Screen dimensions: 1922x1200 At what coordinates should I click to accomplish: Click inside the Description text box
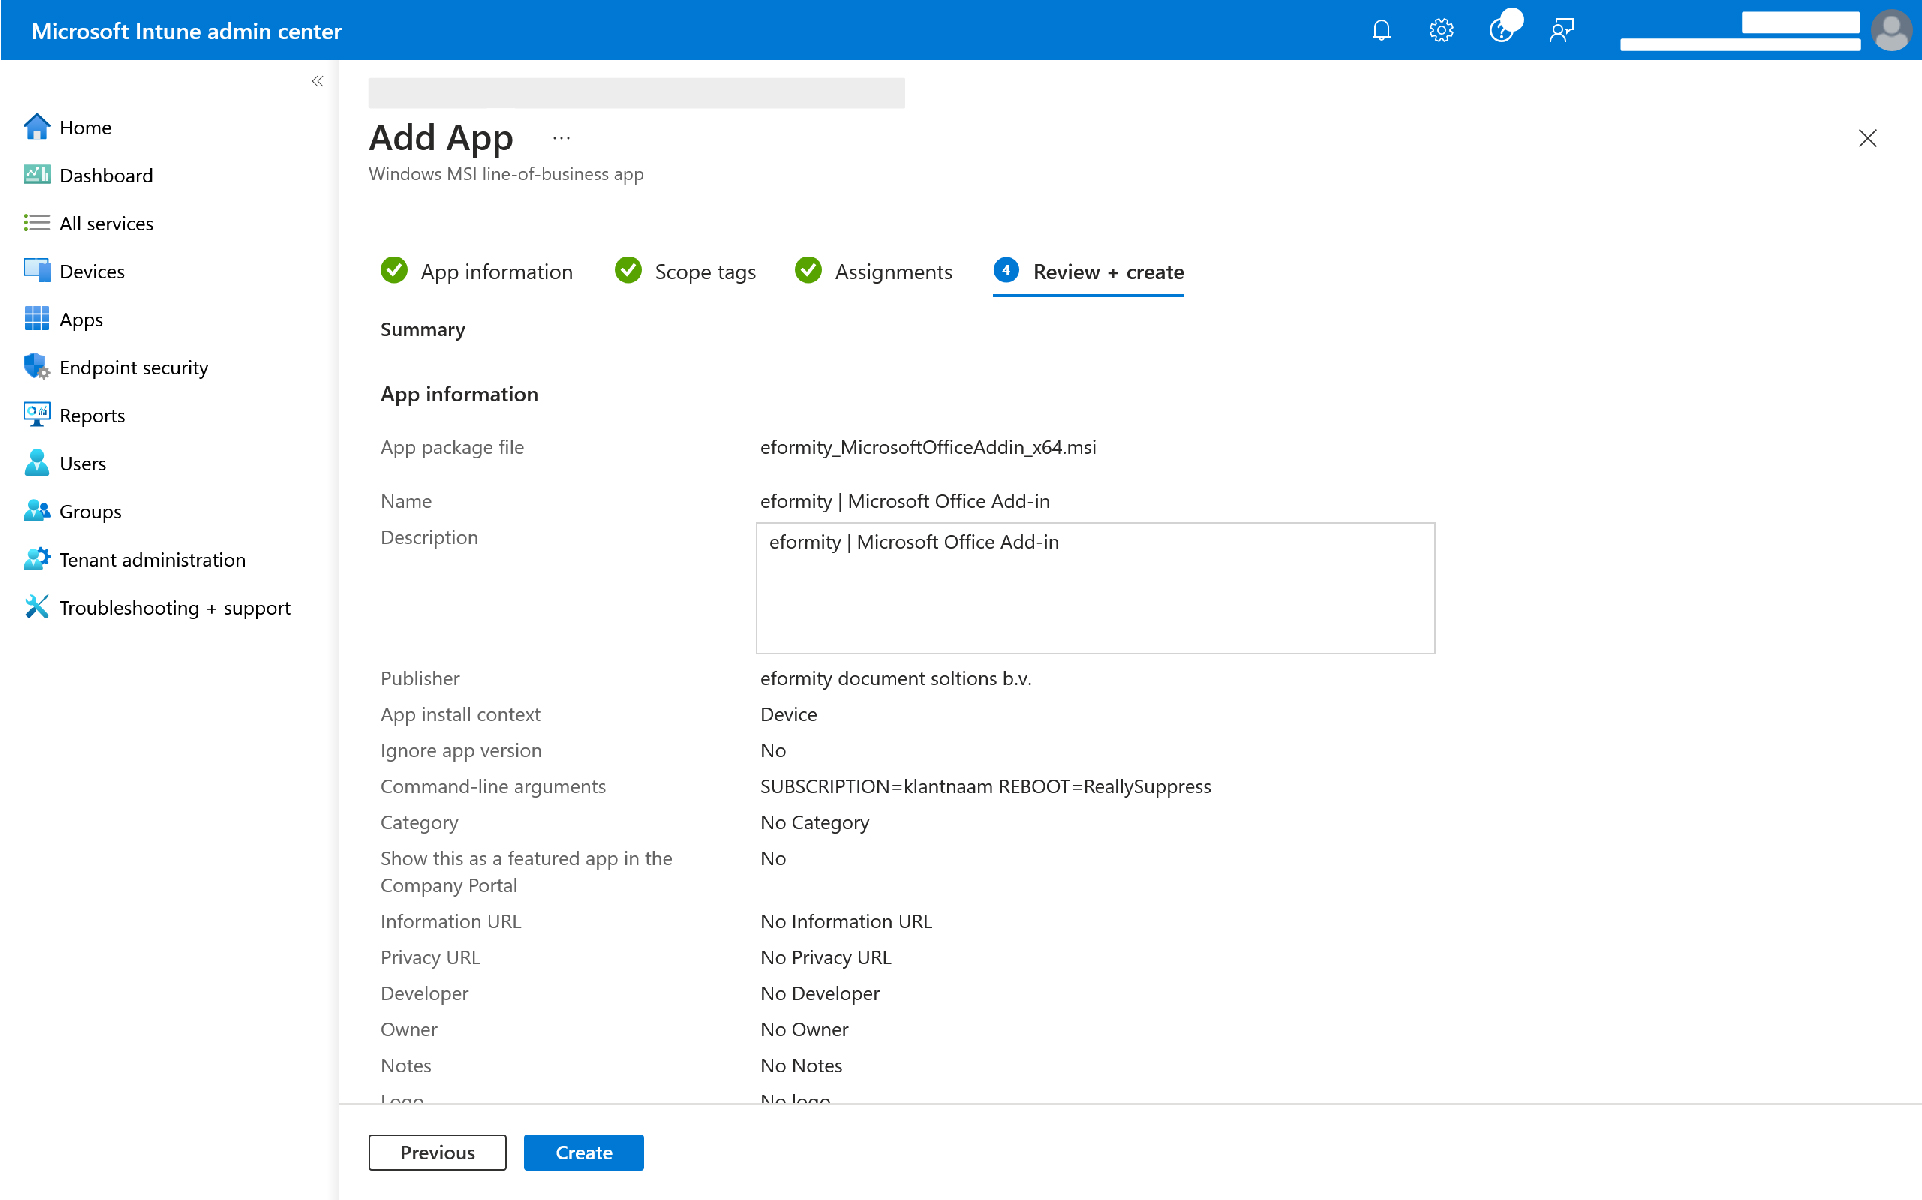click(x=1094, y=588)
